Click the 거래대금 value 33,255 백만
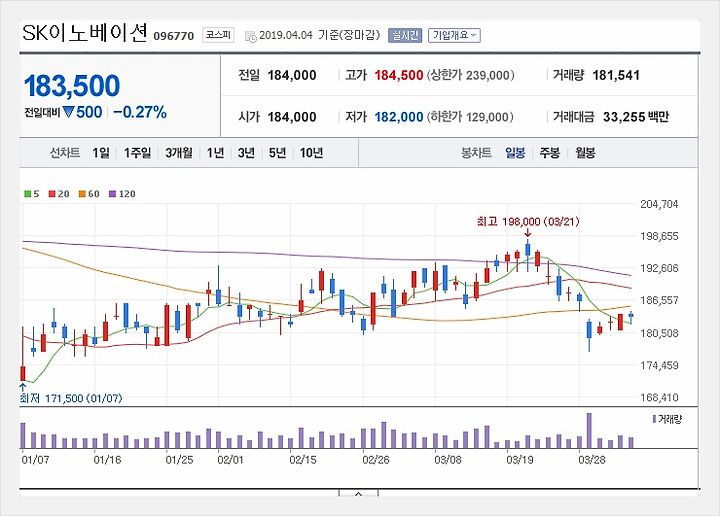Viewport: 720px width, 516px height. coord(636,117)
